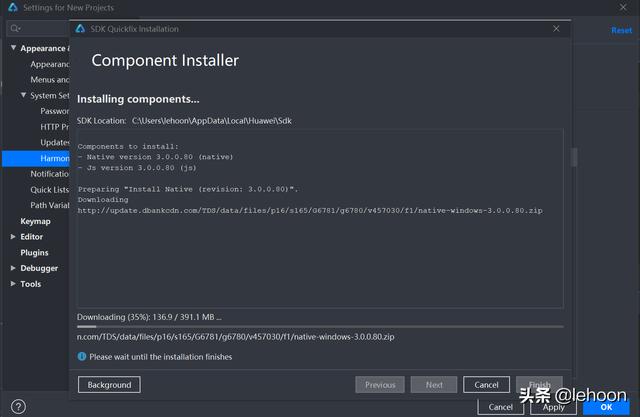Viewport: 640px width, 417px height.
Task: Expand the Tools settings node
Action: click(13, 284)
